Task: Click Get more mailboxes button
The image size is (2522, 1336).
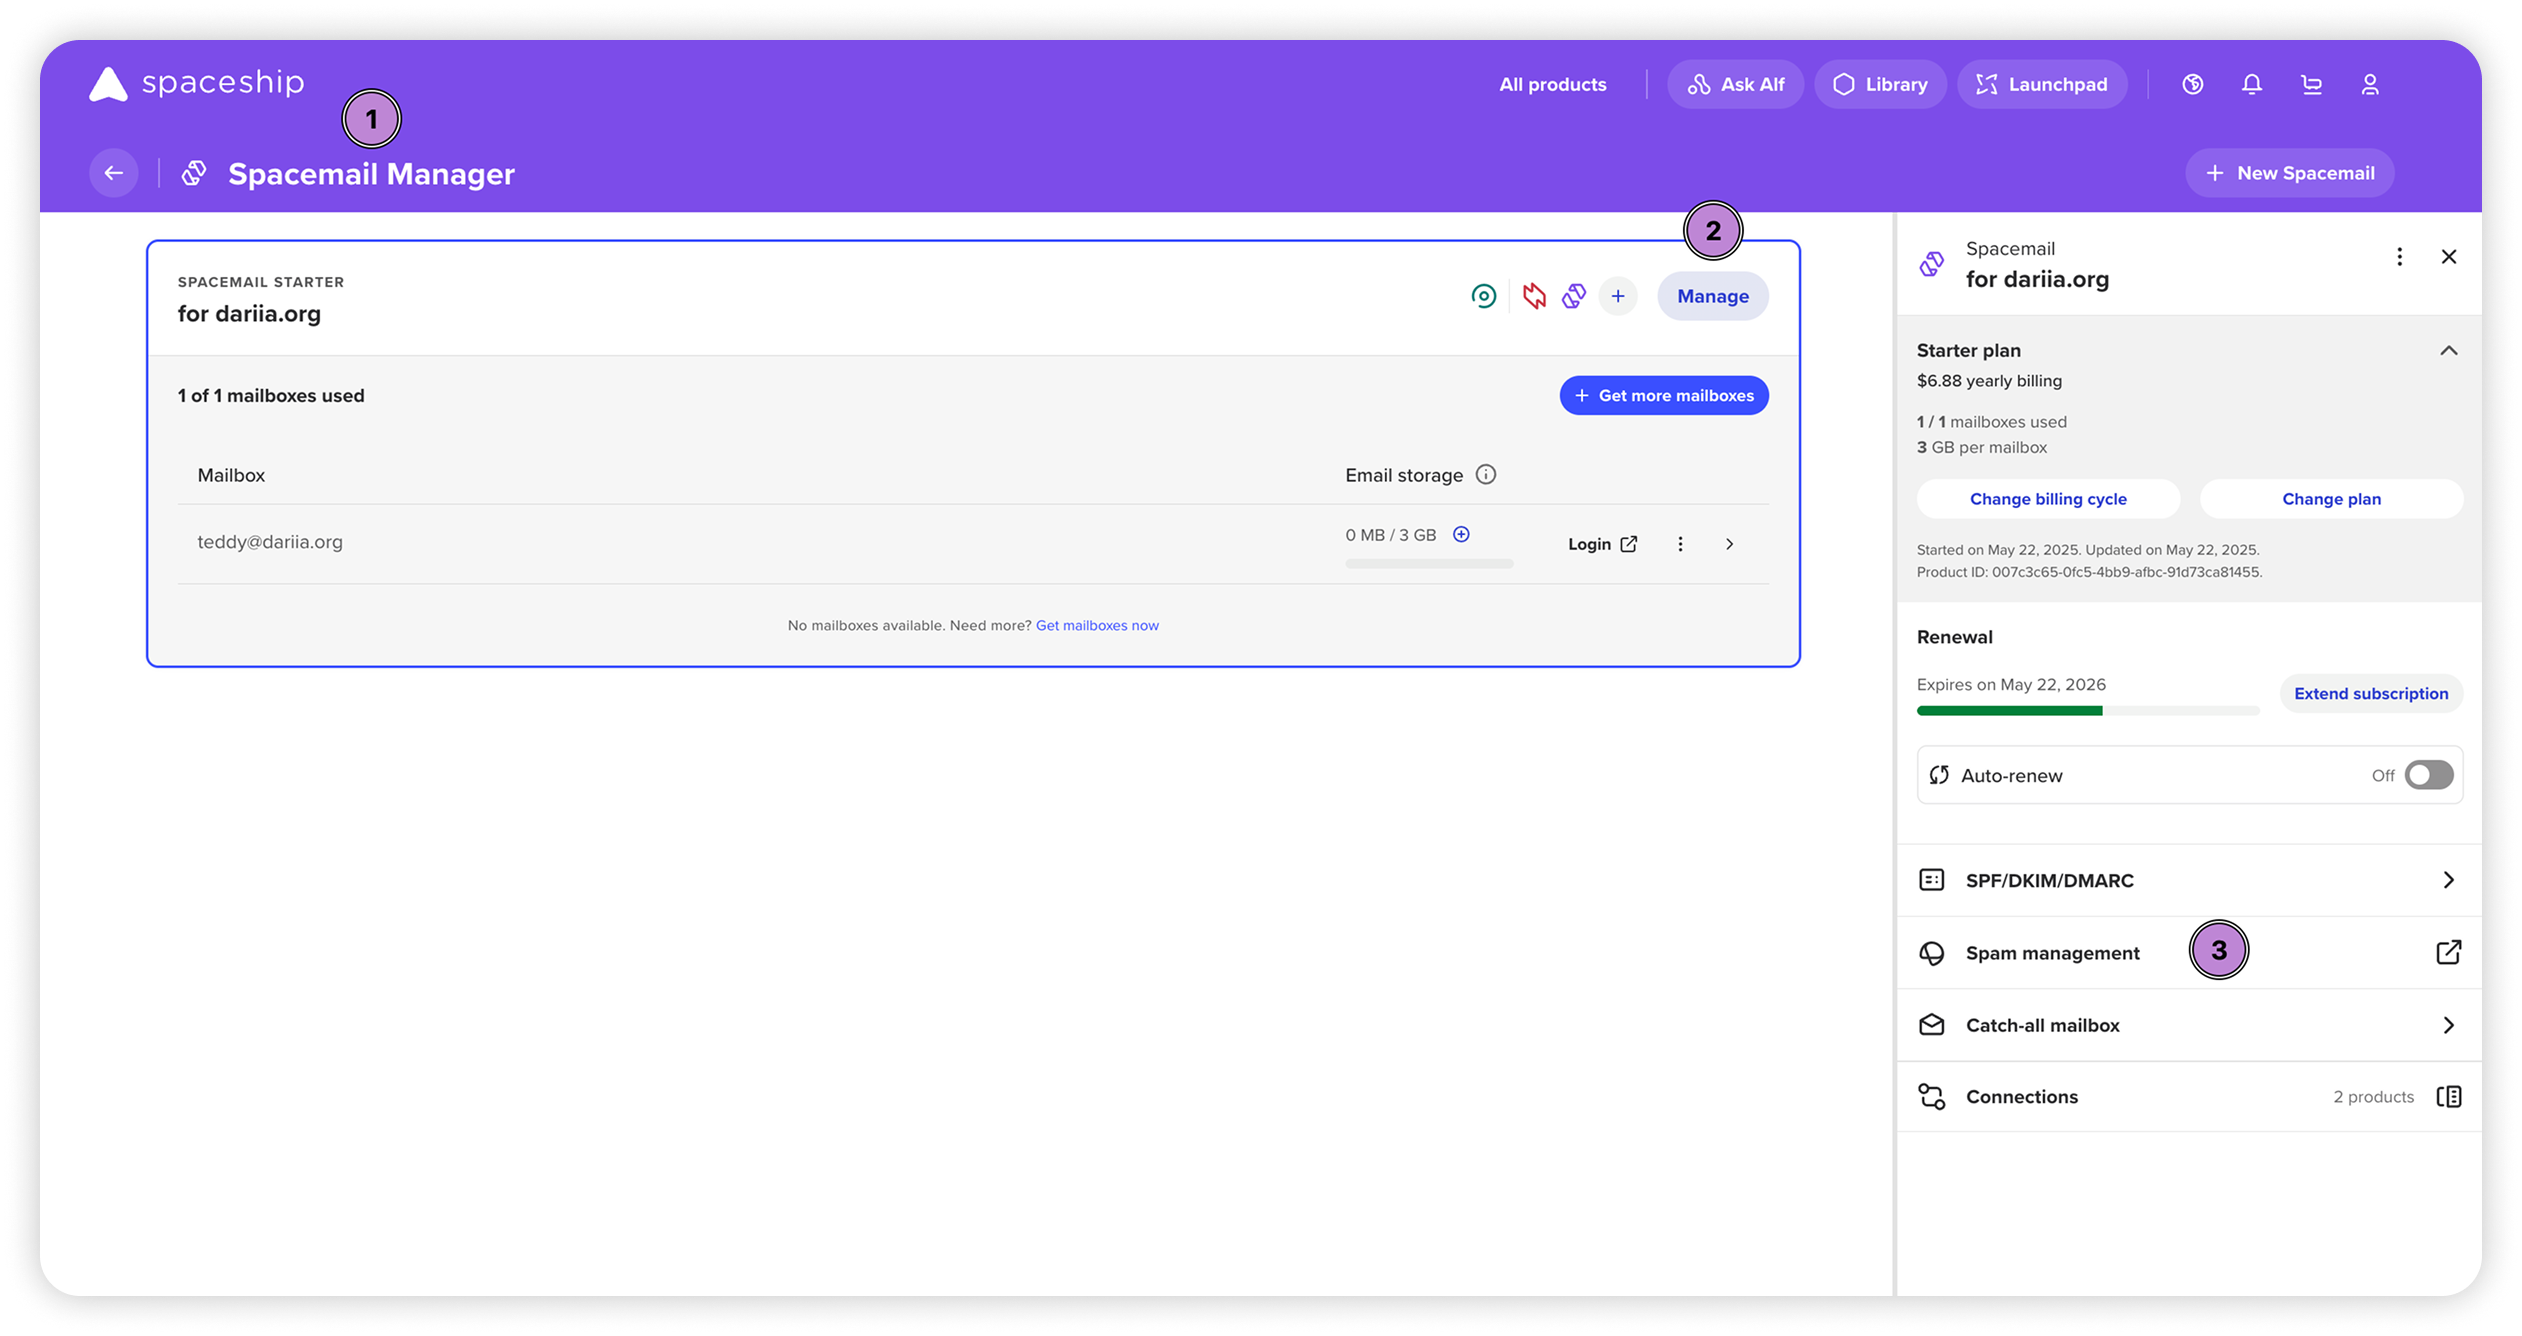Action: tap(1664, 395)
